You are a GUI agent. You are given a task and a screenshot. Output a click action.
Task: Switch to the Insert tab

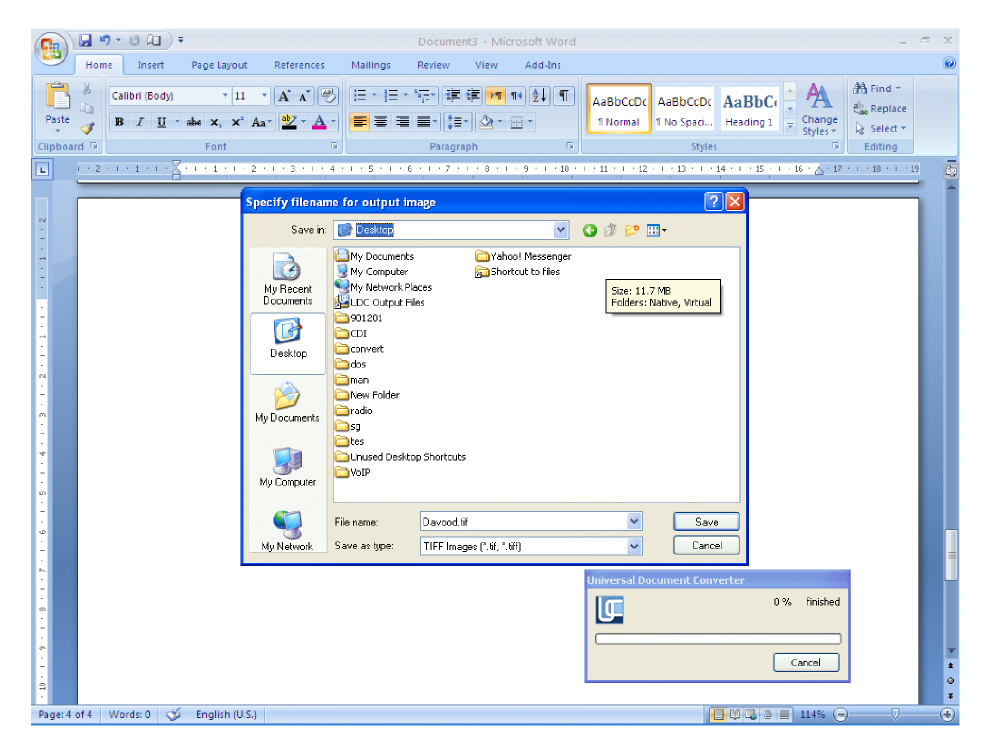click(x=150, y=65)
